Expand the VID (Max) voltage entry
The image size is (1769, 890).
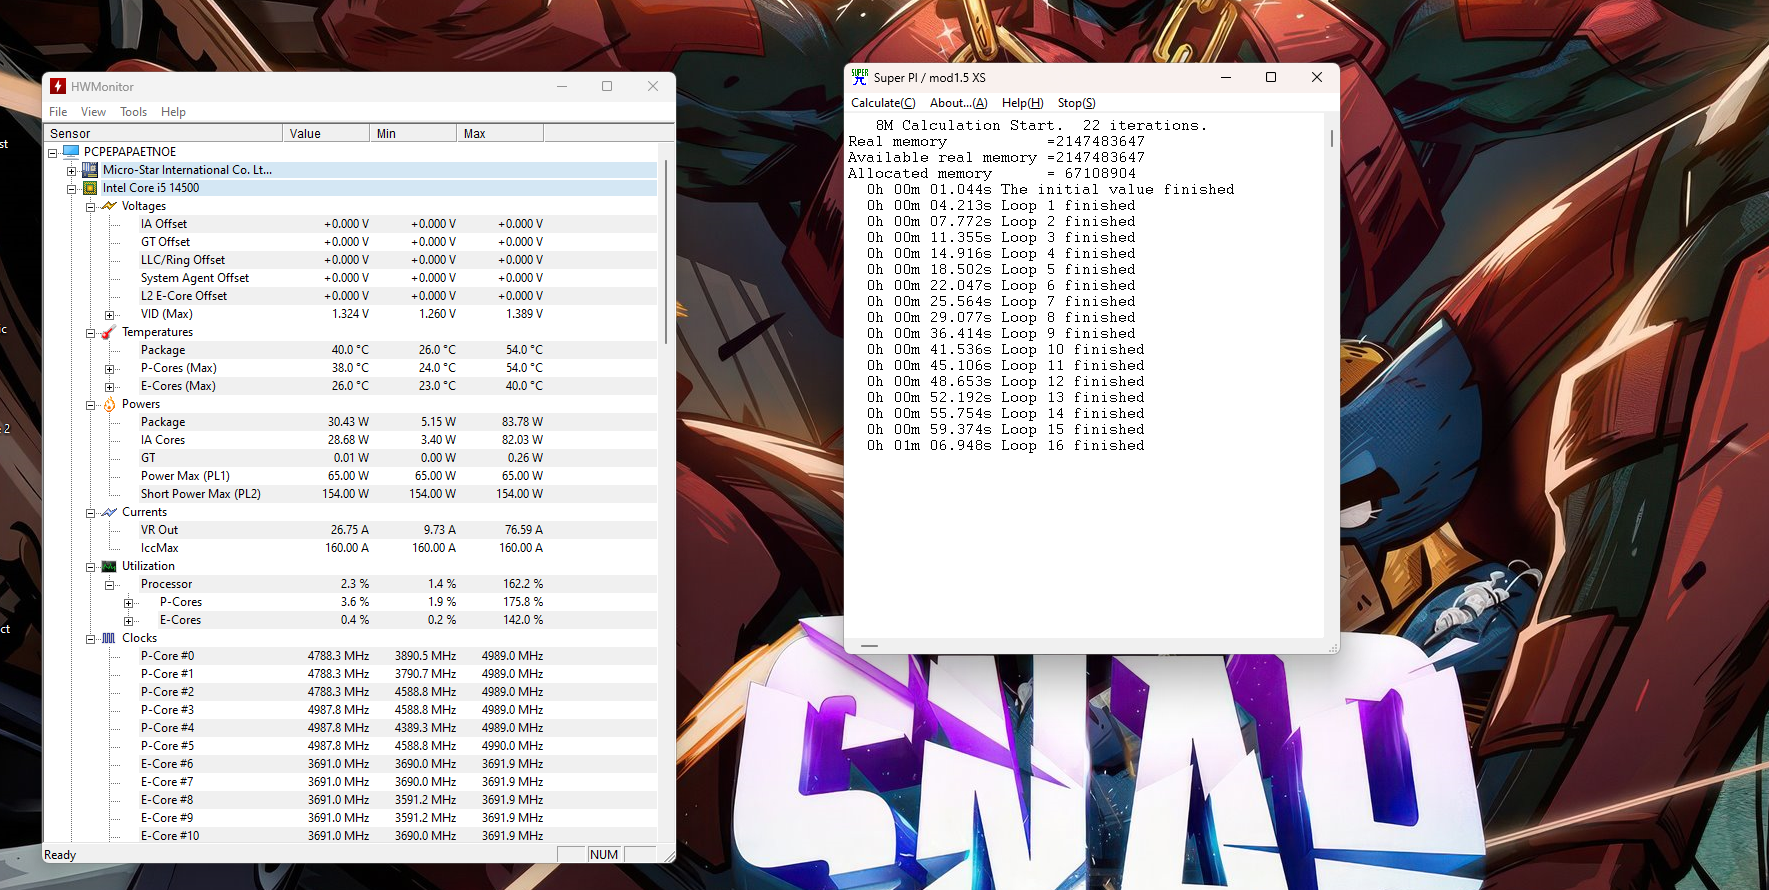pos(110,315)
